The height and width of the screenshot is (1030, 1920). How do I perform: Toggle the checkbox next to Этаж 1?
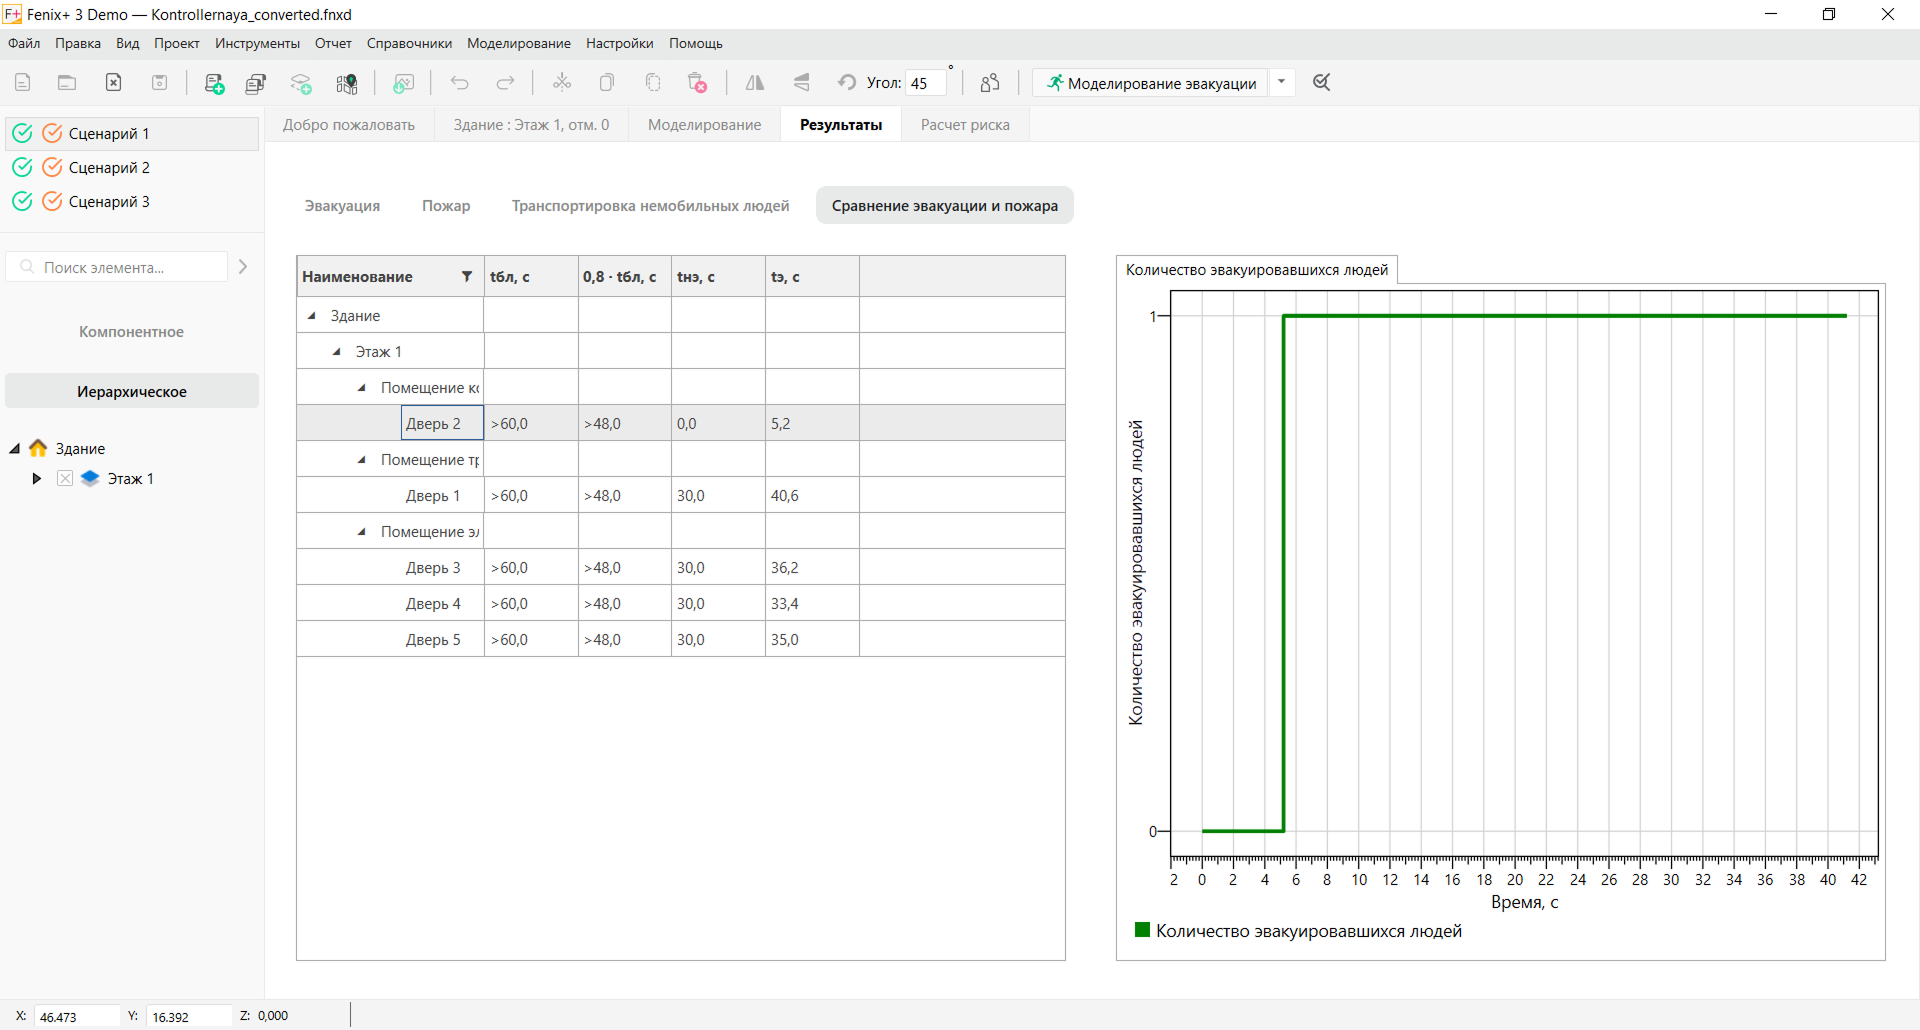65,479
